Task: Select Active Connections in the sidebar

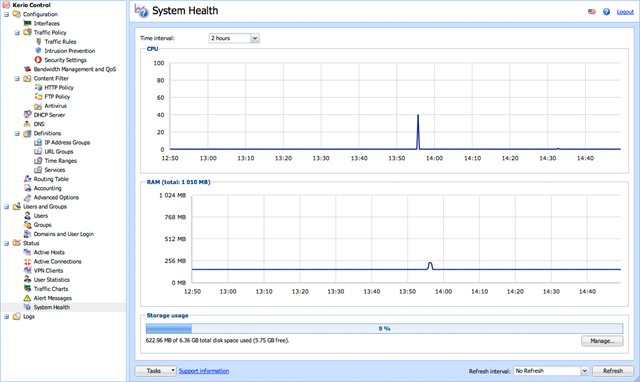Action: tap(58, 261)
